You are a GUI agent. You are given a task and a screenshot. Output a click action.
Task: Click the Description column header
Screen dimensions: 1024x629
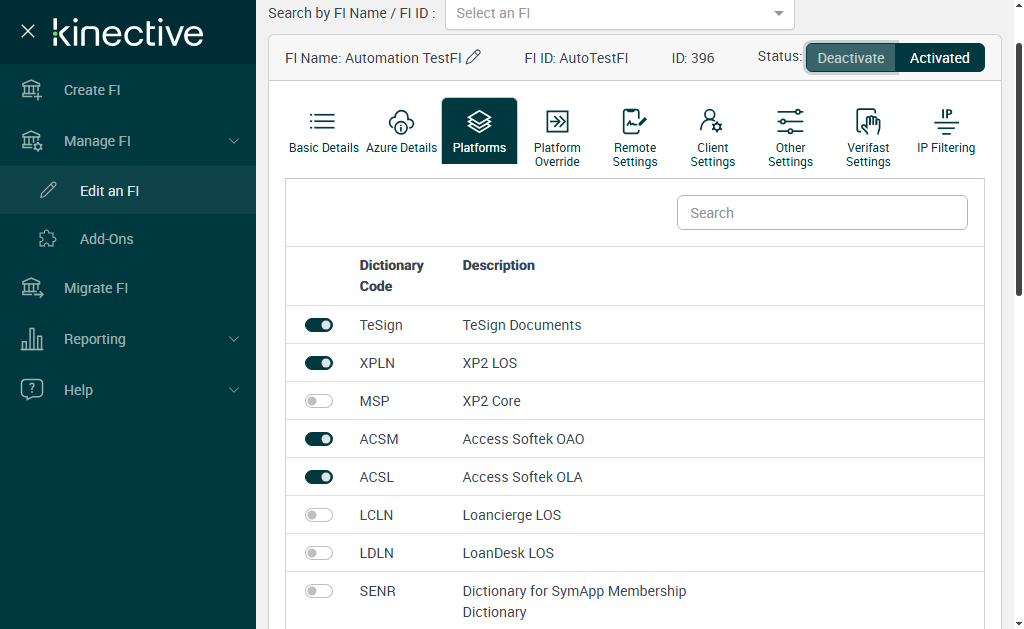pyautogui.click(x=498, y=265)
